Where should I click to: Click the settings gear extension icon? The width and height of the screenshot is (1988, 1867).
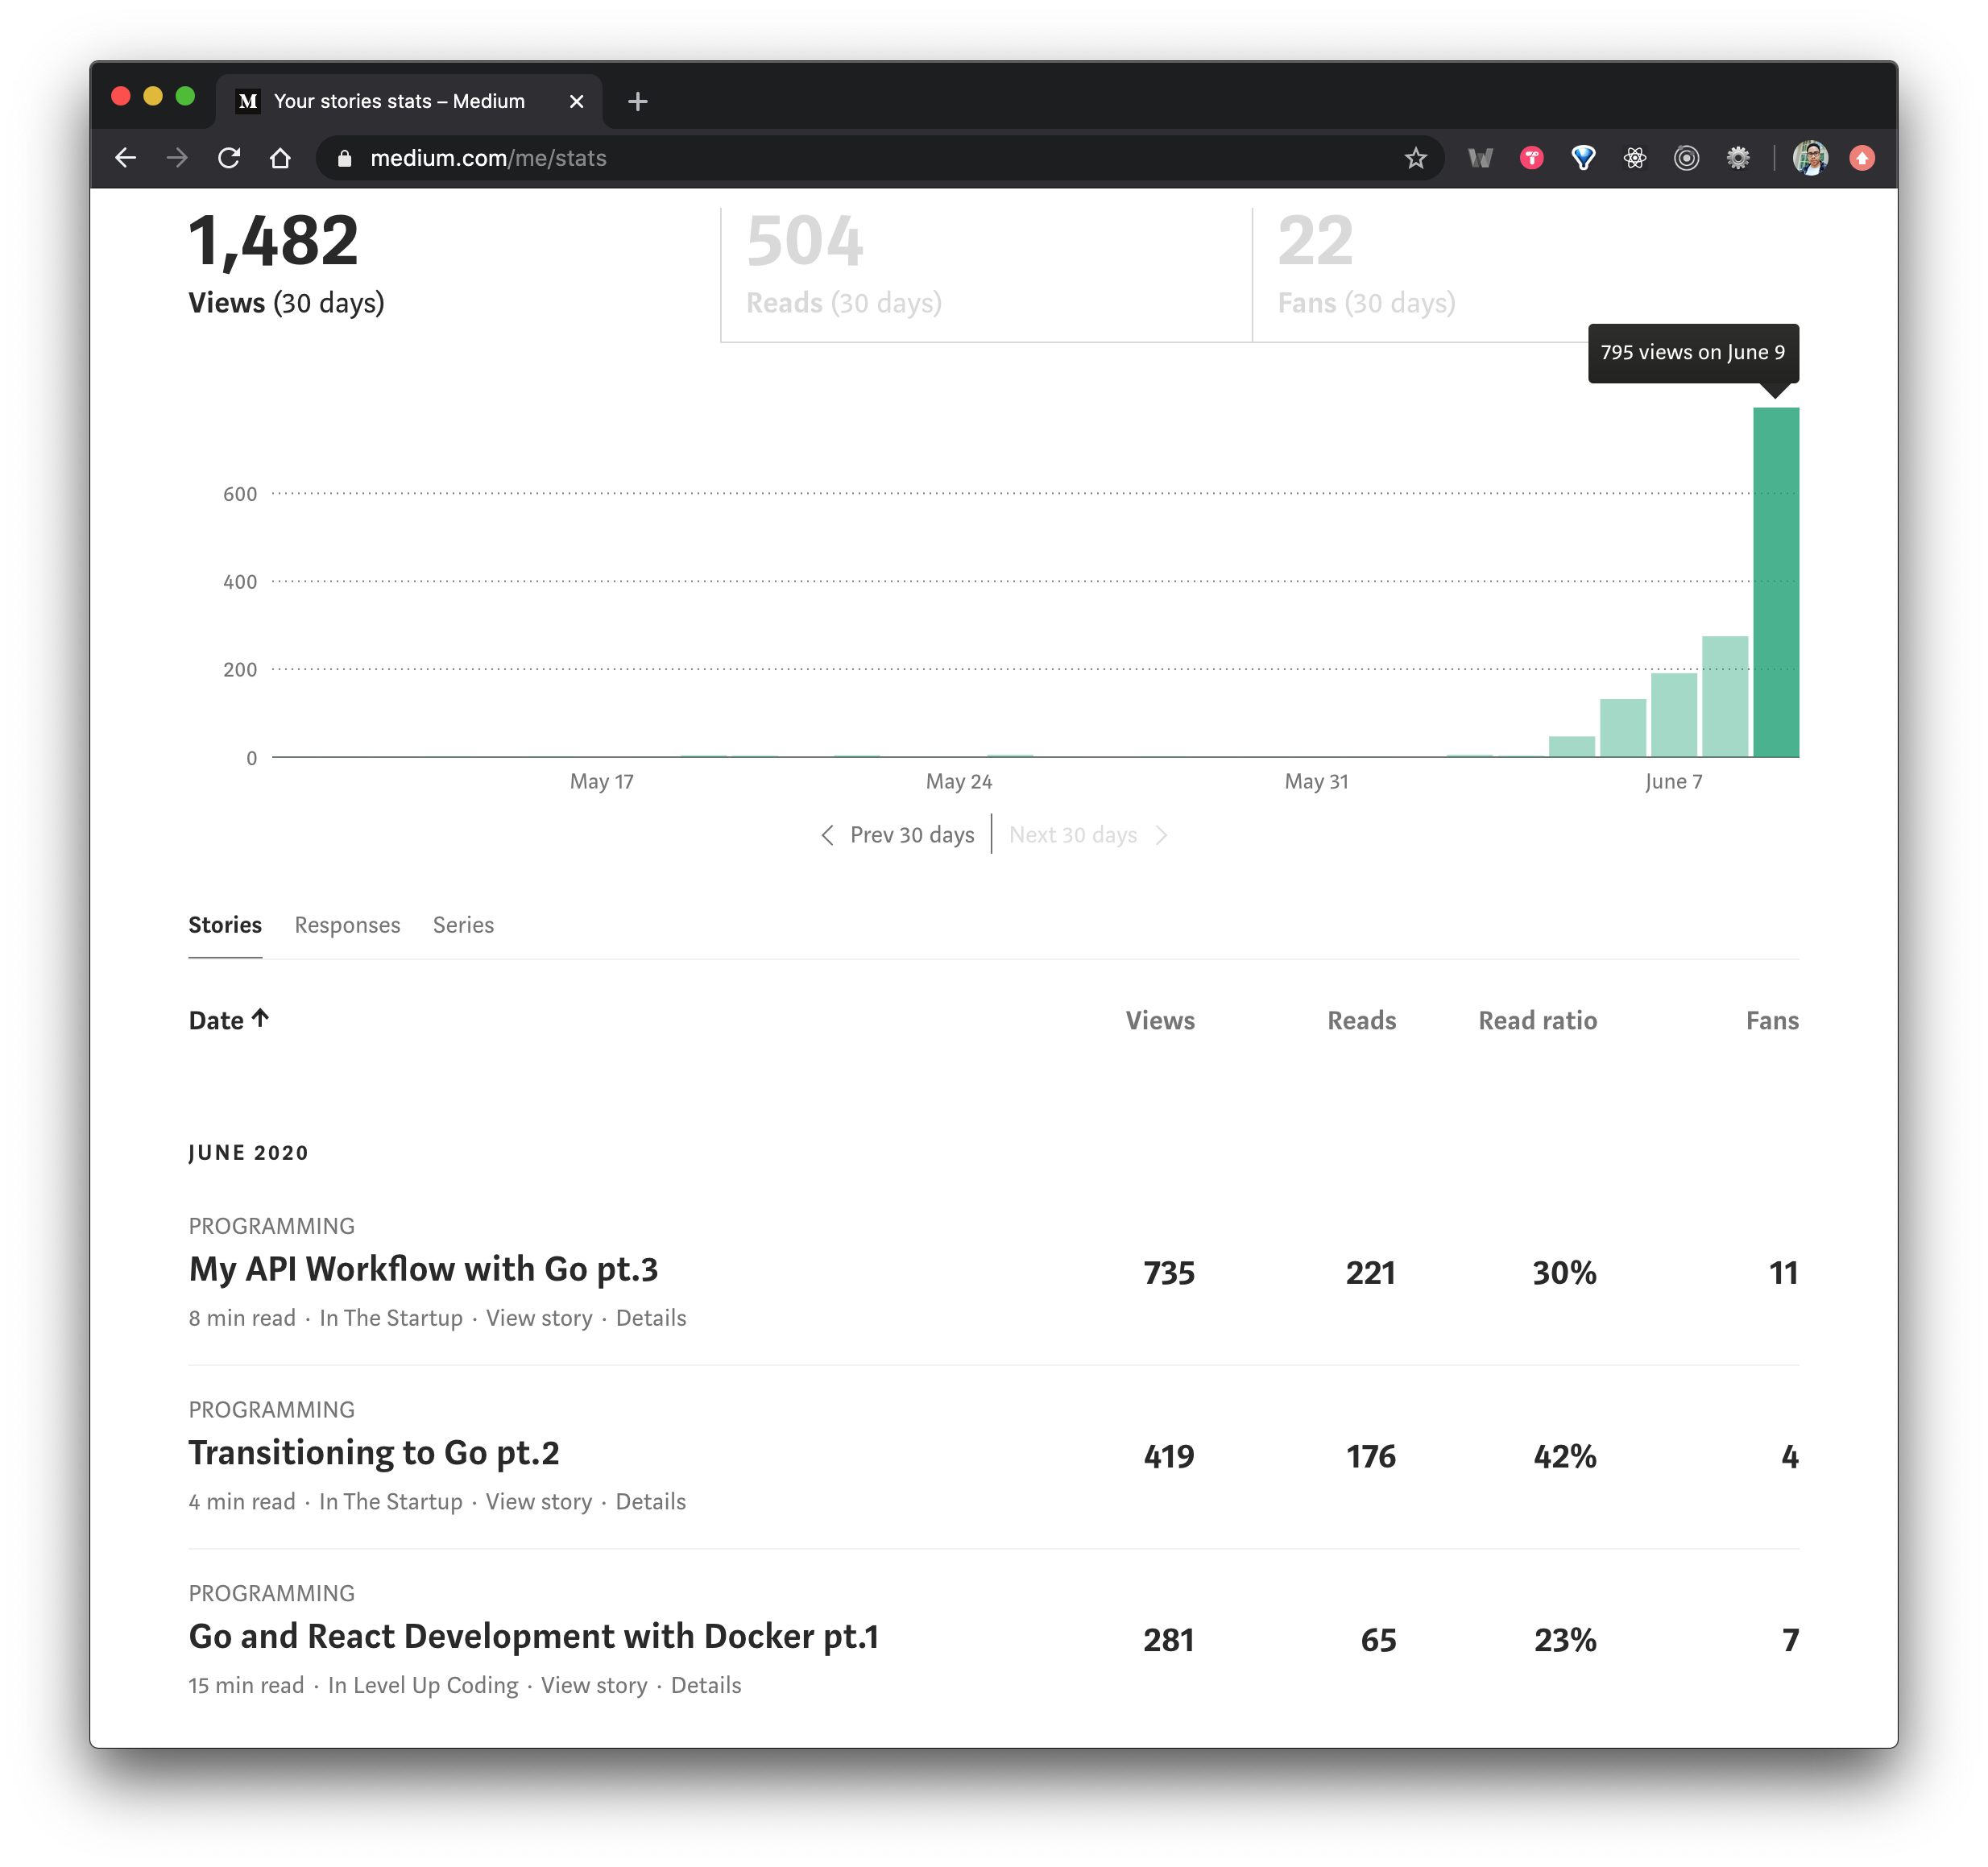point(1738,158)
